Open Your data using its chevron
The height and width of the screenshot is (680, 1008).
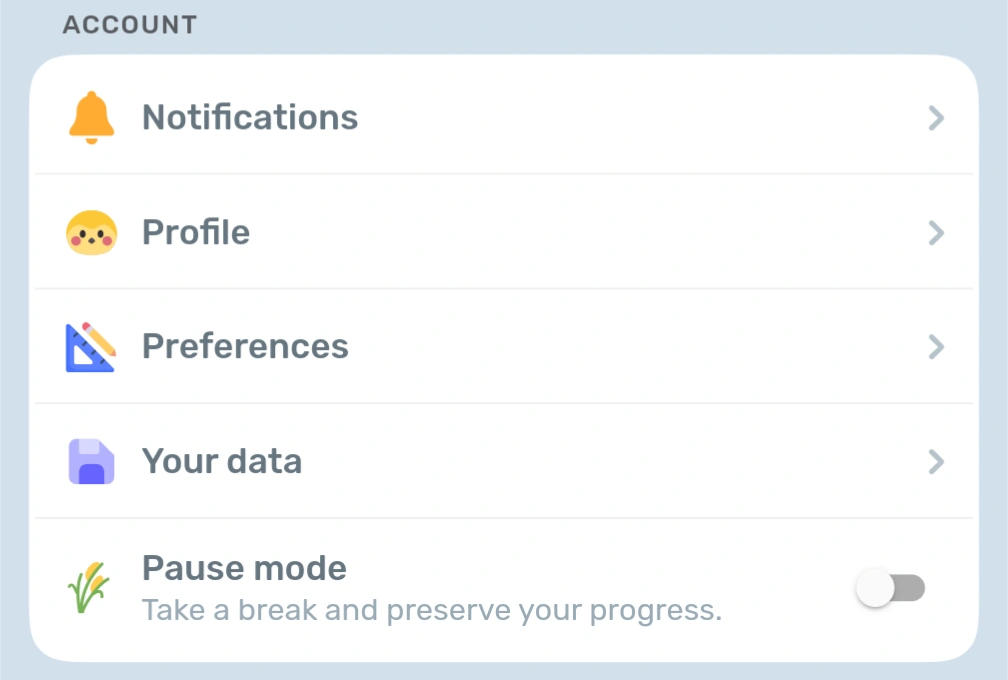[x=936, y=462]
